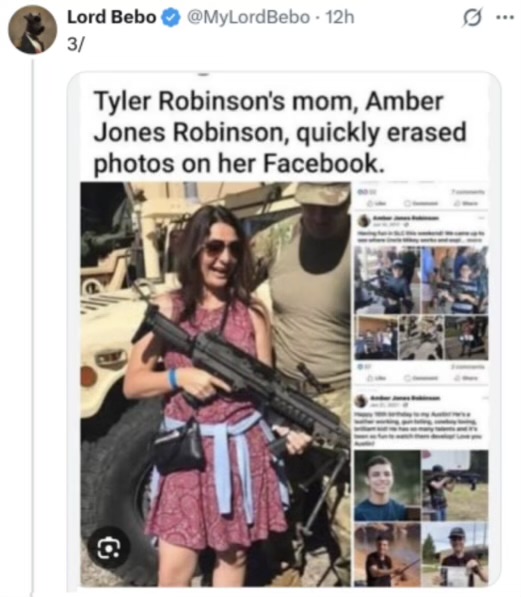Screen dimensions: 521x597
Task: Click the second Facebook post profile picture
Action: click(x=361, y=401)
